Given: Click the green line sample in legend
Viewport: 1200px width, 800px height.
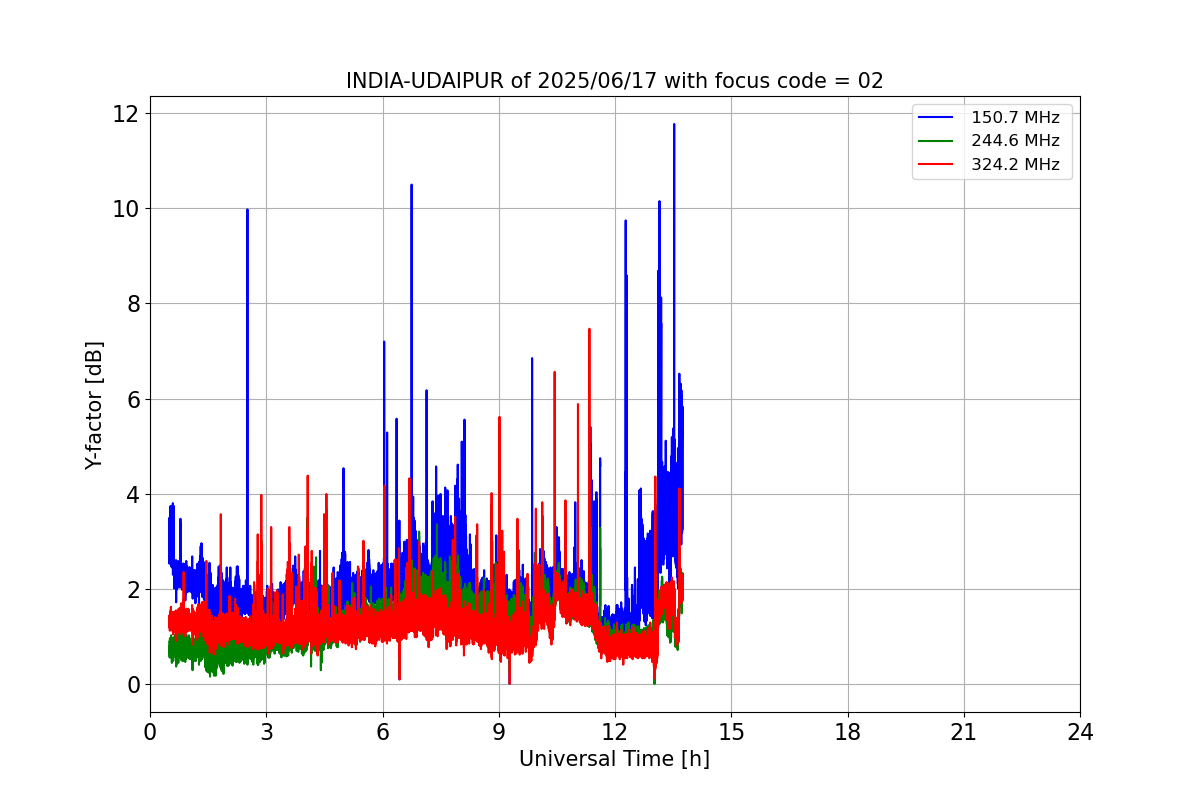Looking at the screenshot, I should point(936,141).
